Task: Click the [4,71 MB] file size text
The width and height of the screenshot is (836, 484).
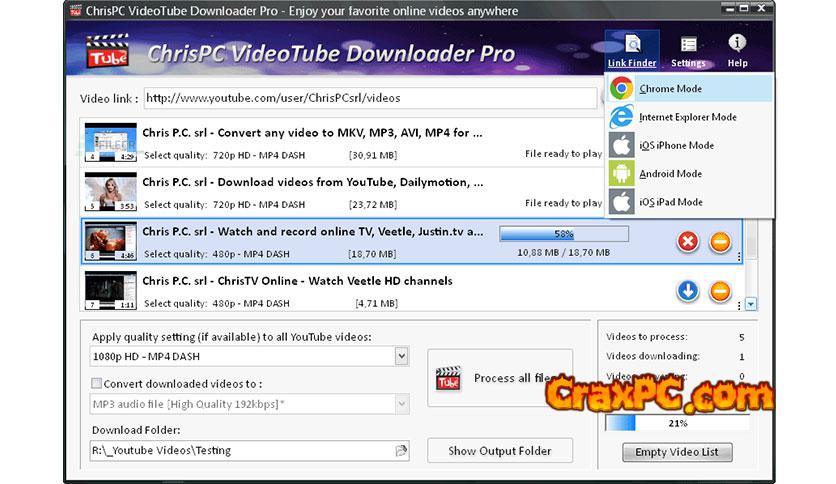Action: 376,303
